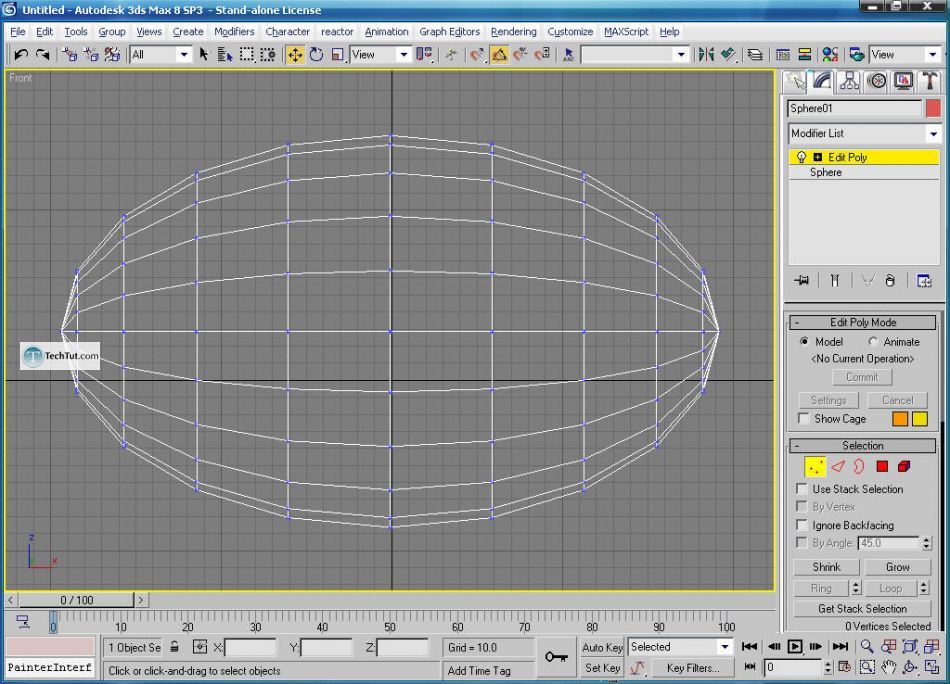Open the Graph Editors menu

tap(450, 32)
